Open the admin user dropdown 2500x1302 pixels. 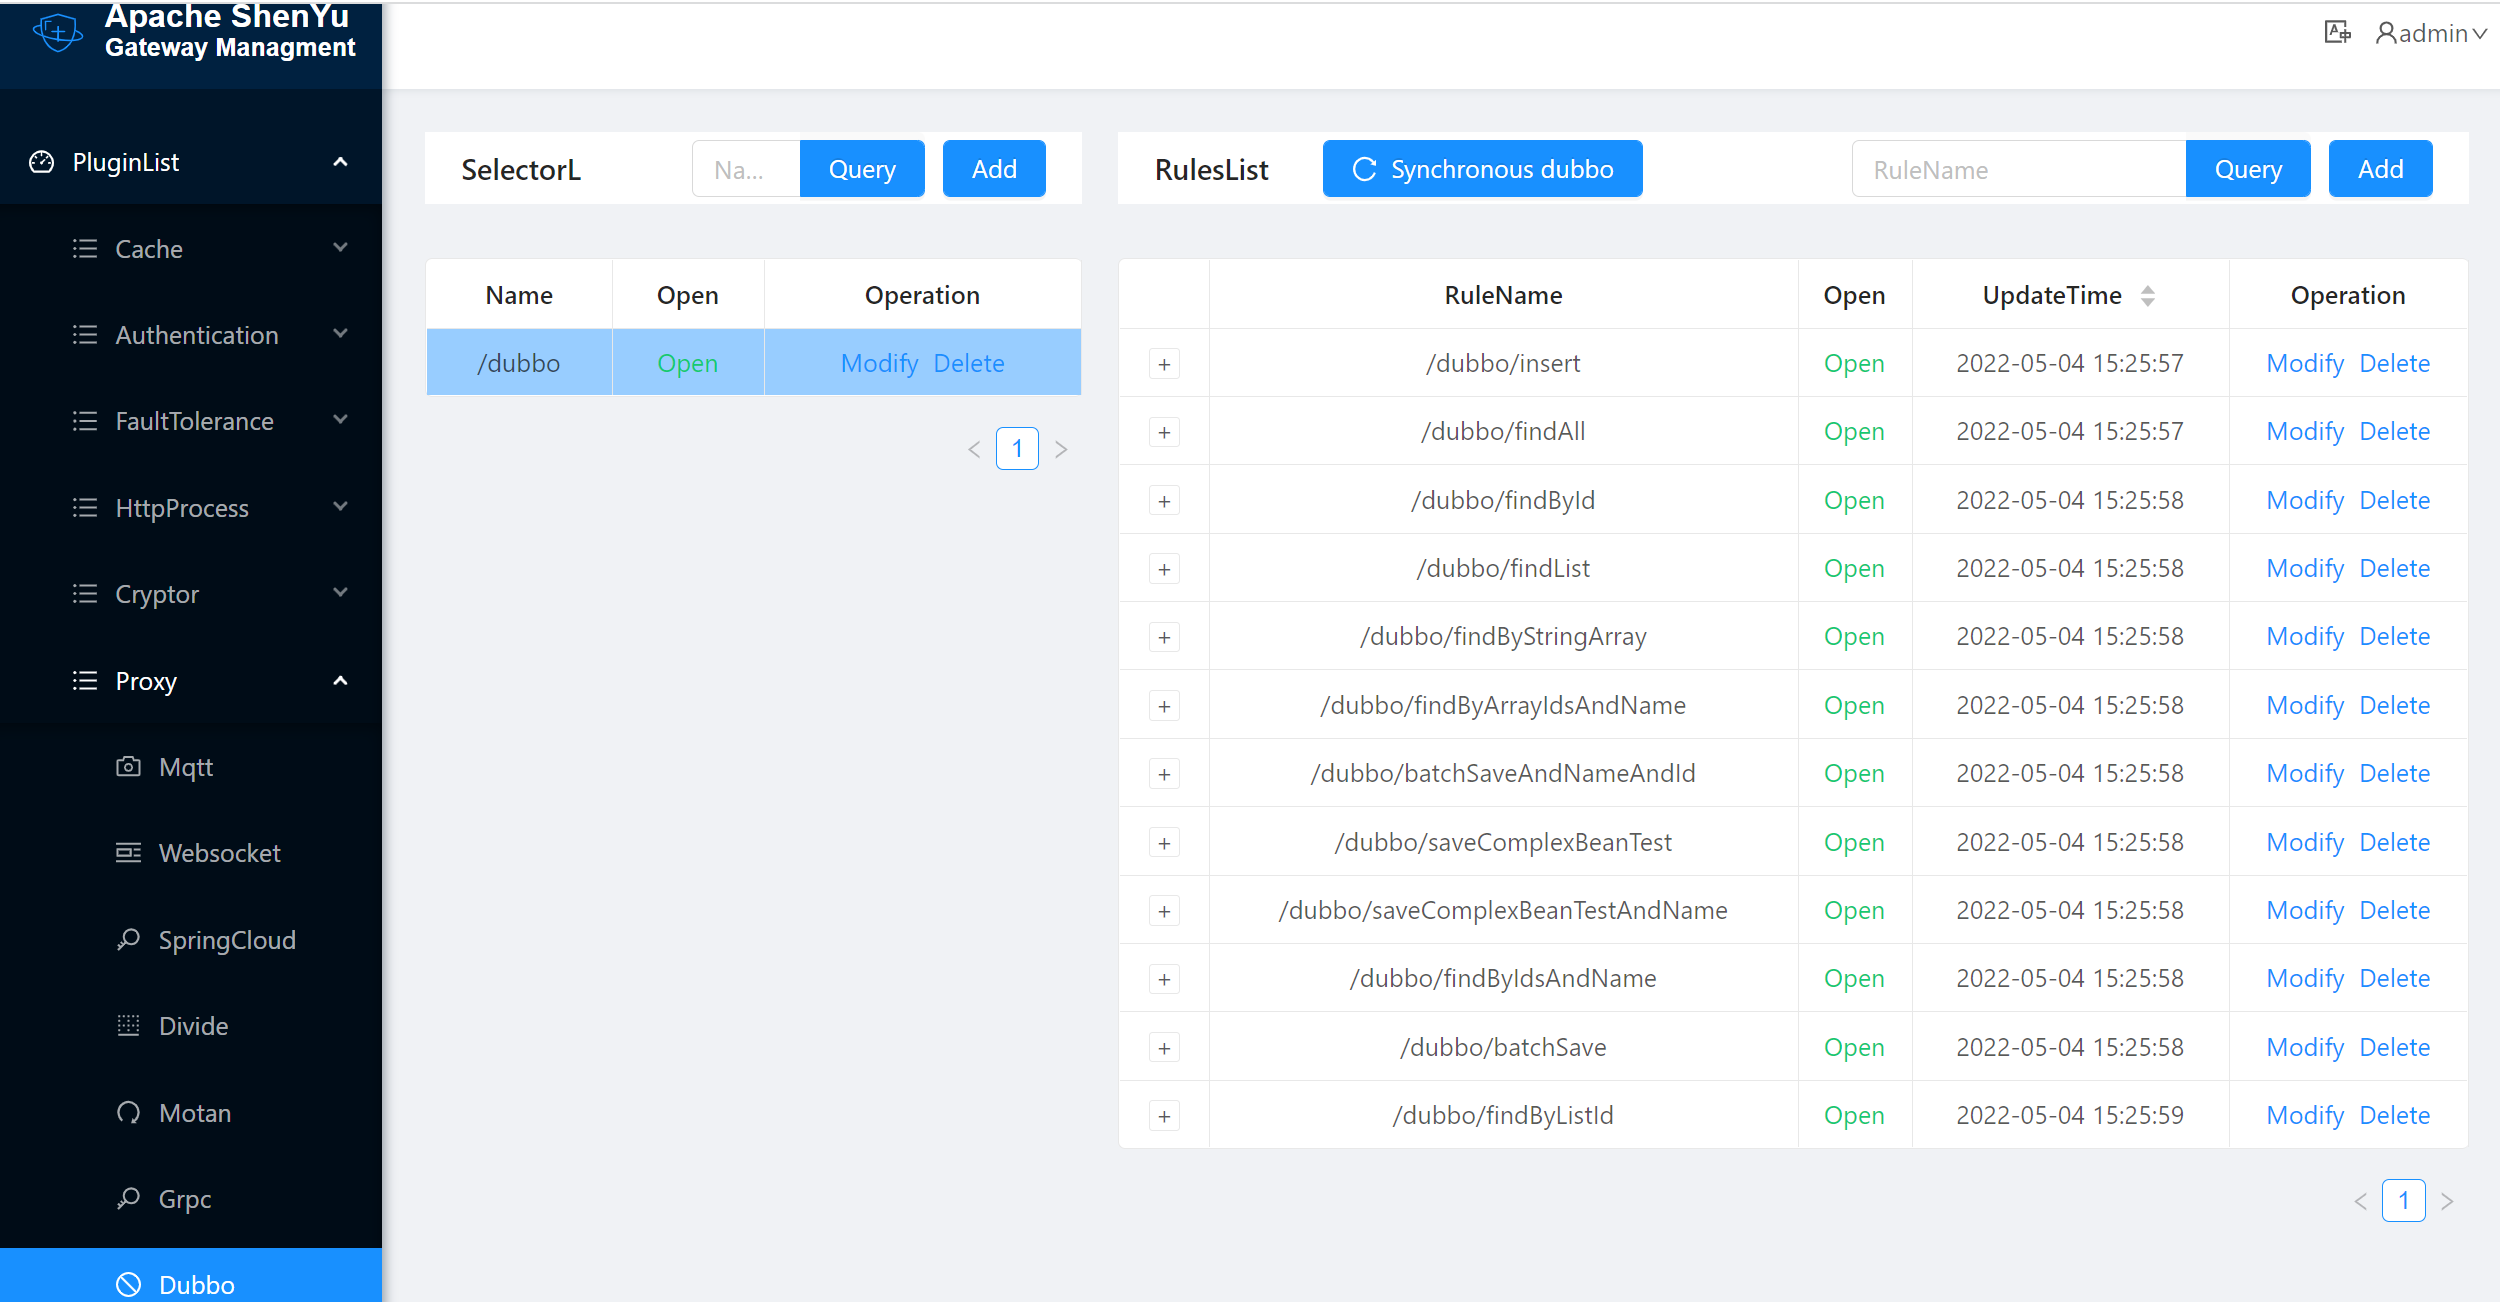pos(2432,33)
